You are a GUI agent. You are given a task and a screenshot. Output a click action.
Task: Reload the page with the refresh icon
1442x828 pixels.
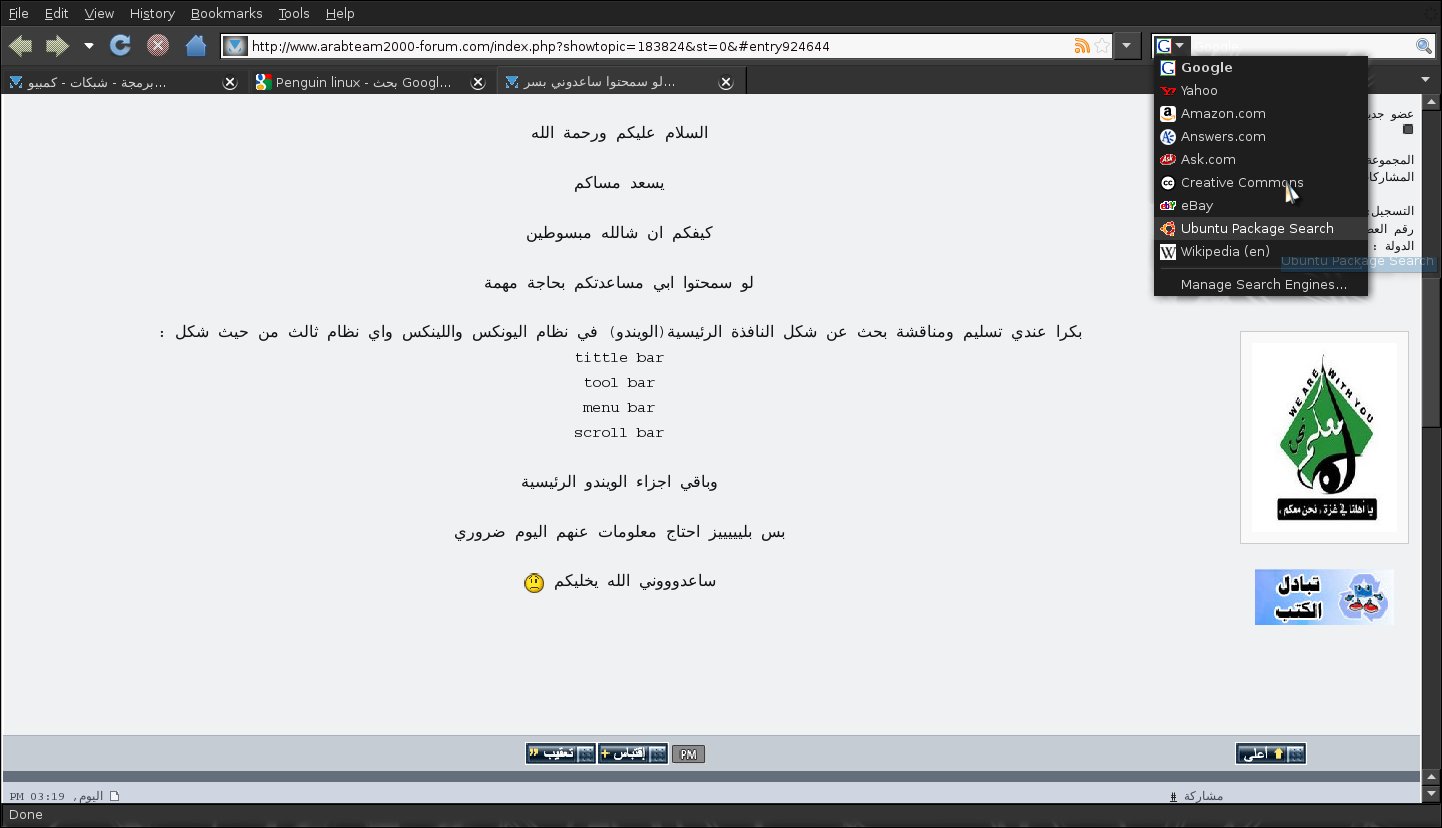click(121, 46)
